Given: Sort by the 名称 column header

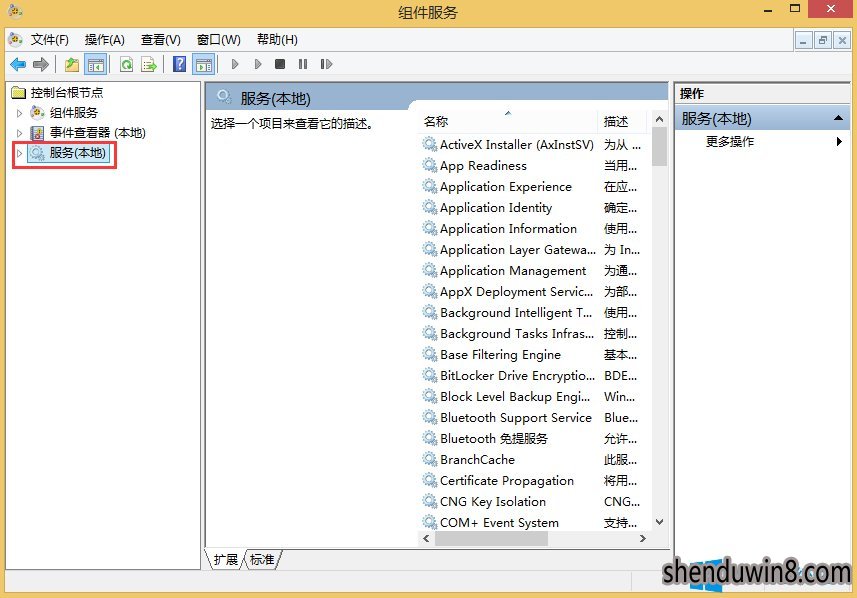Looking at the screenshot, I should (x=508, y=121).
